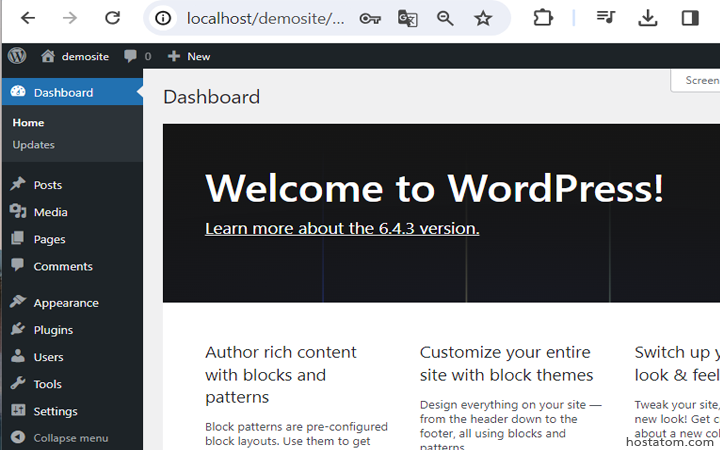Open Updates in Dashboard submenu
720x450 pixels.
pyautogui.click(x=34, y=145)
